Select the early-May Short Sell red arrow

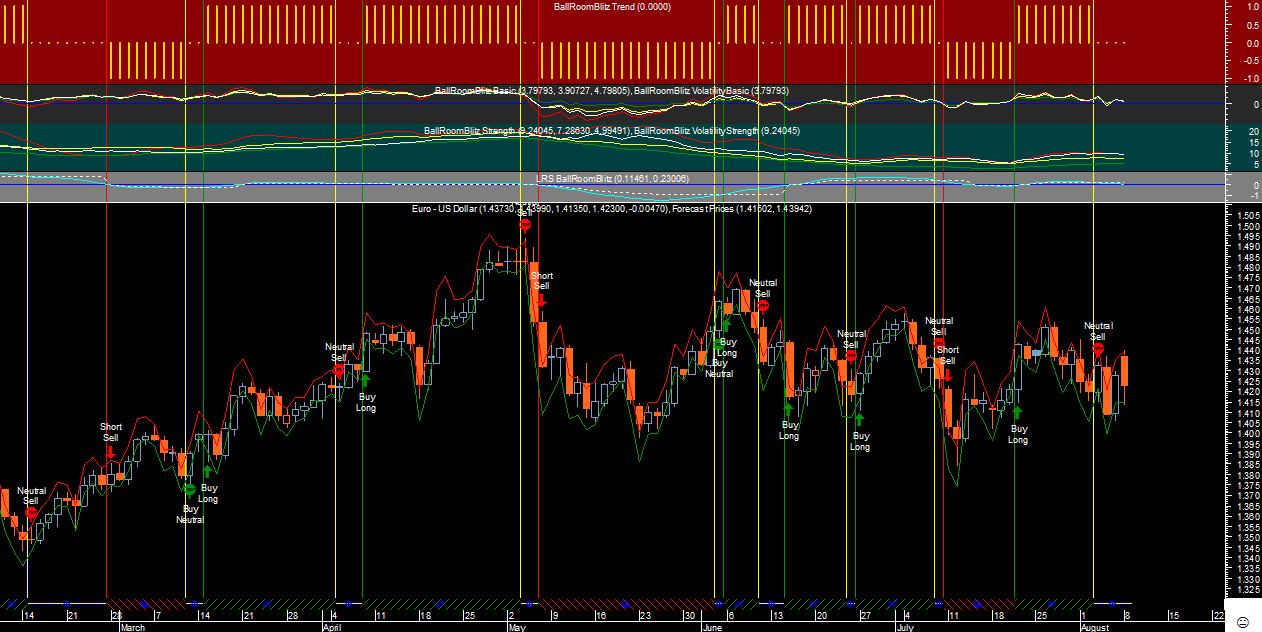tap(541, 299)
